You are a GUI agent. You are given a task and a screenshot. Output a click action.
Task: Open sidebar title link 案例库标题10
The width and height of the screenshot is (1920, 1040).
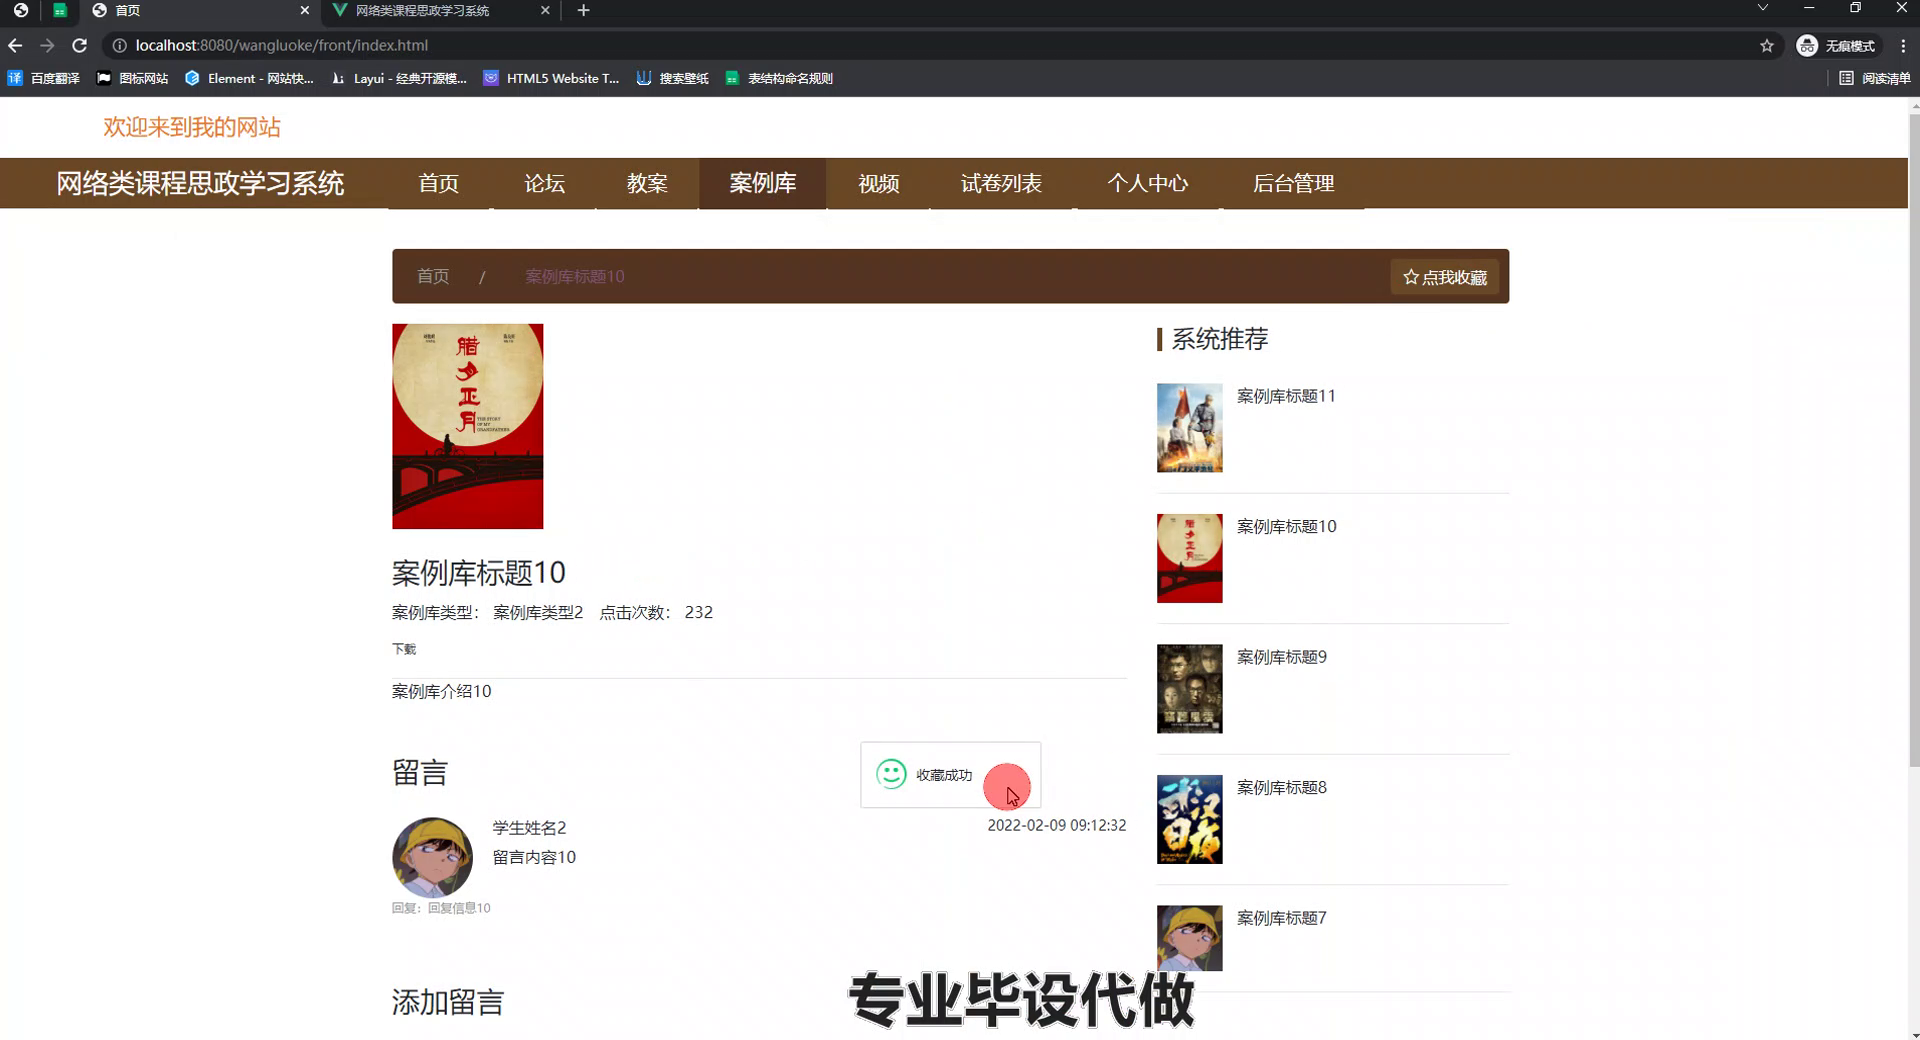click(x=1286, y=526)
